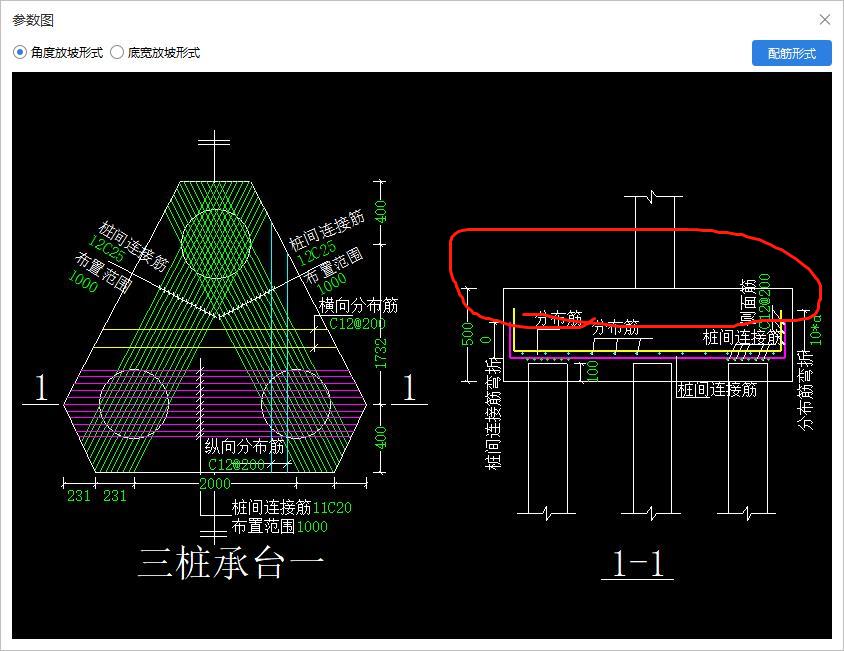The width and height of the screenshot is (844, 651).
Task: Click the 11C20 pile connection rebar value
Action: pos(332,508)
